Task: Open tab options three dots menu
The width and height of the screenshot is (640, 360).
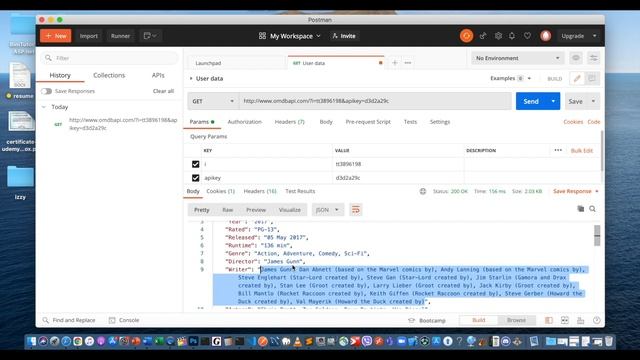Action: (408, 63)
